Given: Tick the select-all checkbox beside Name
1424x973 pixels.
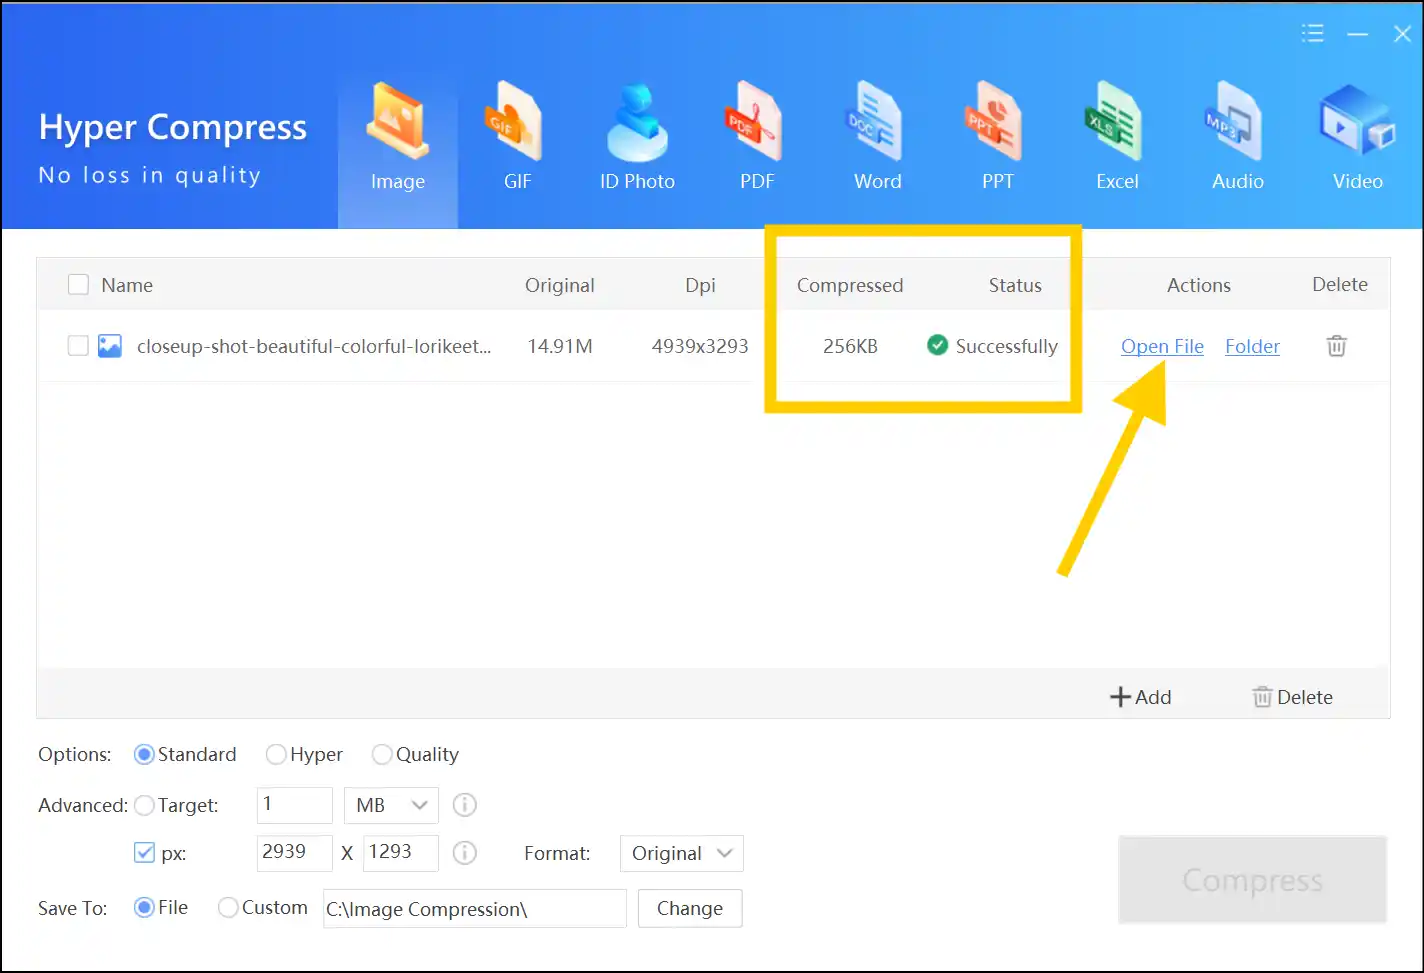Looking at the screenshot, I should tap(78, 285).
